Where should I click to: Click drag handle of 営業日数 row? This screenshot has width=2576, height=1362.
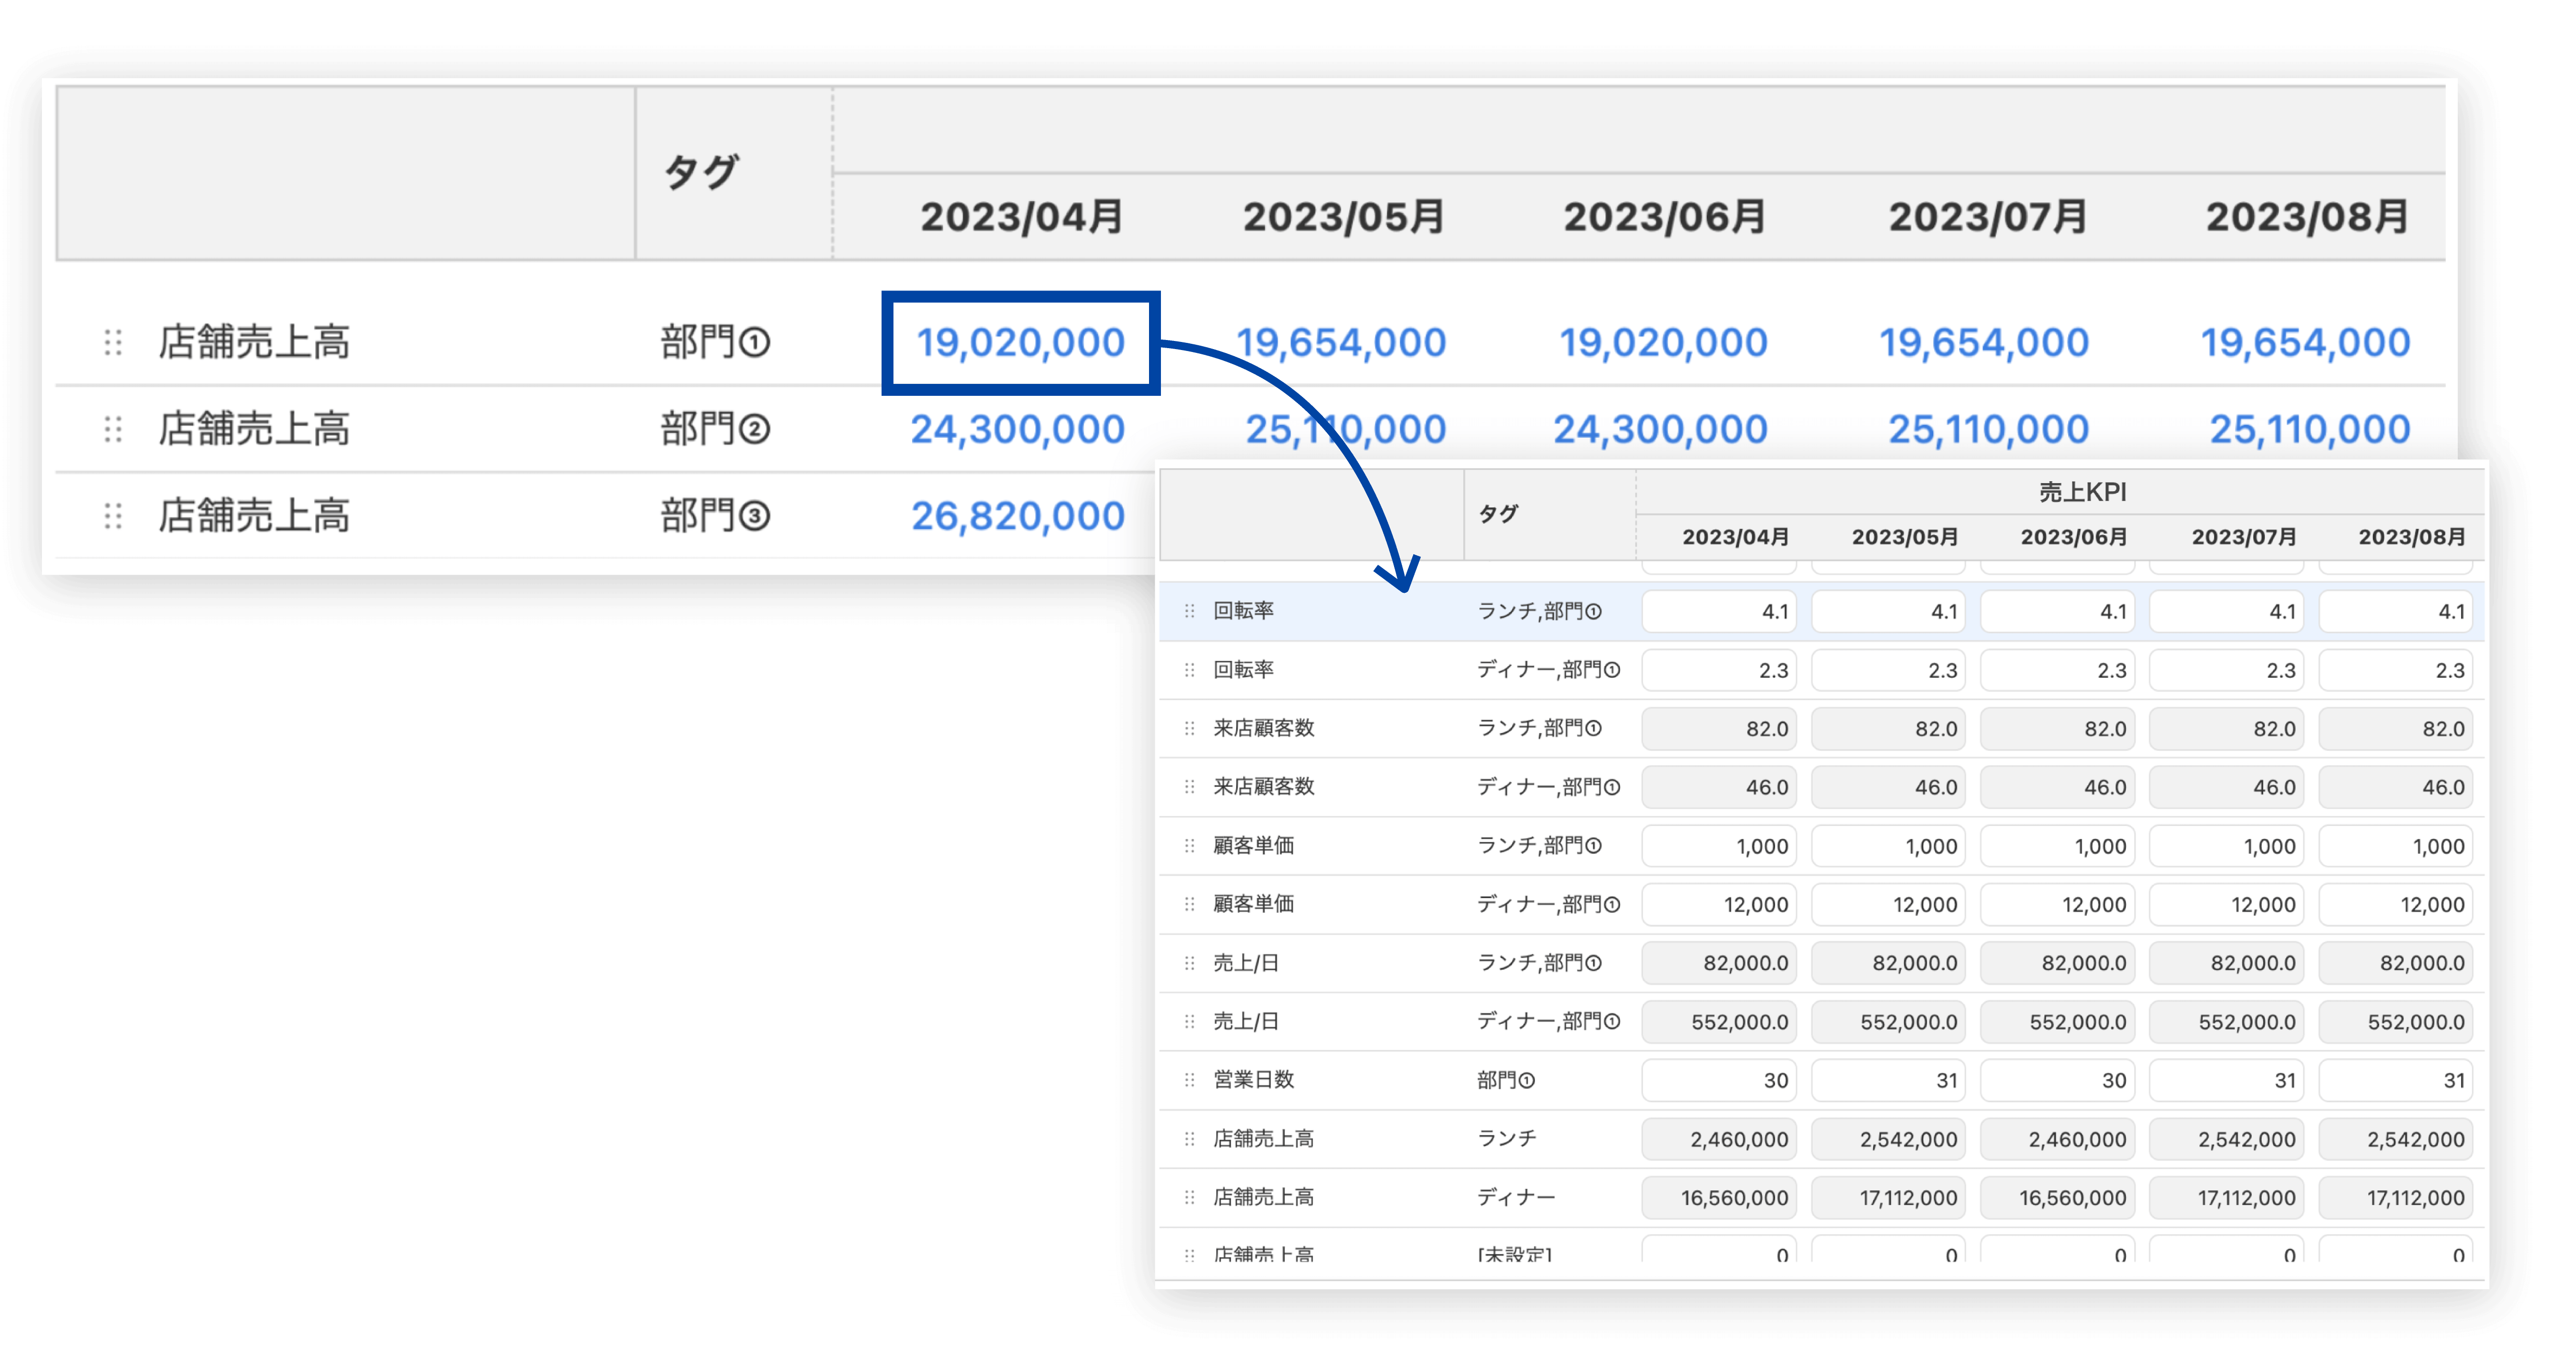click(1189, 1080)
